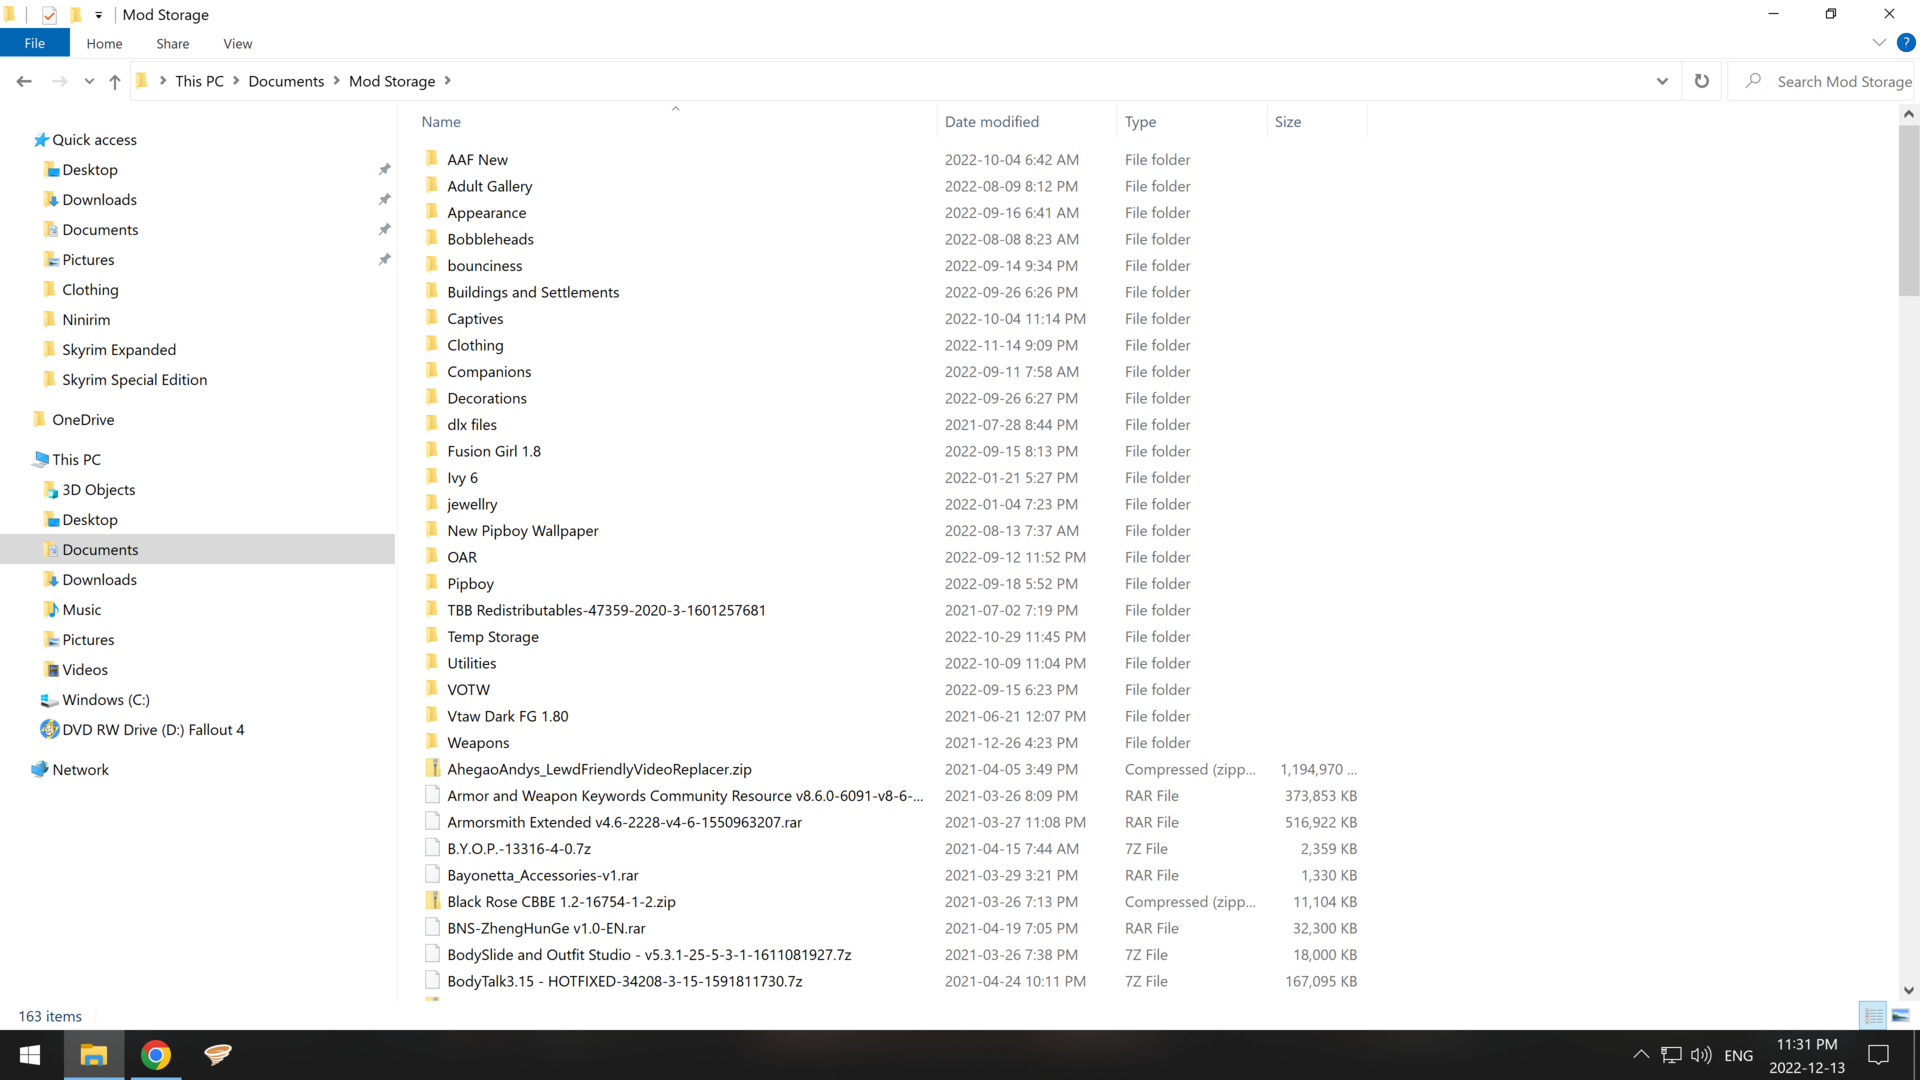1920x1080 pixels.
Task: Open Ninirim folder in Quick access
Action: (x=86, y=320)
